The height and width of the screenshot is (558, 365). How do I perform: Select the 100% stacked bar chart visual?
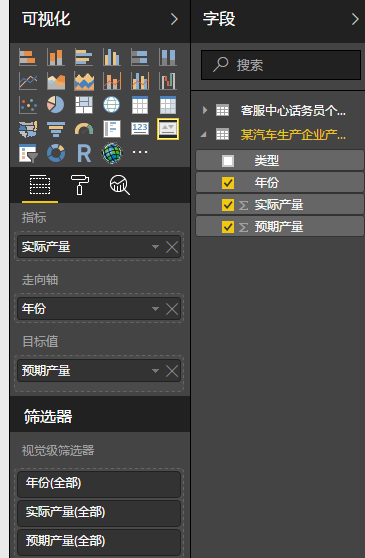click(x=140, y=57)
